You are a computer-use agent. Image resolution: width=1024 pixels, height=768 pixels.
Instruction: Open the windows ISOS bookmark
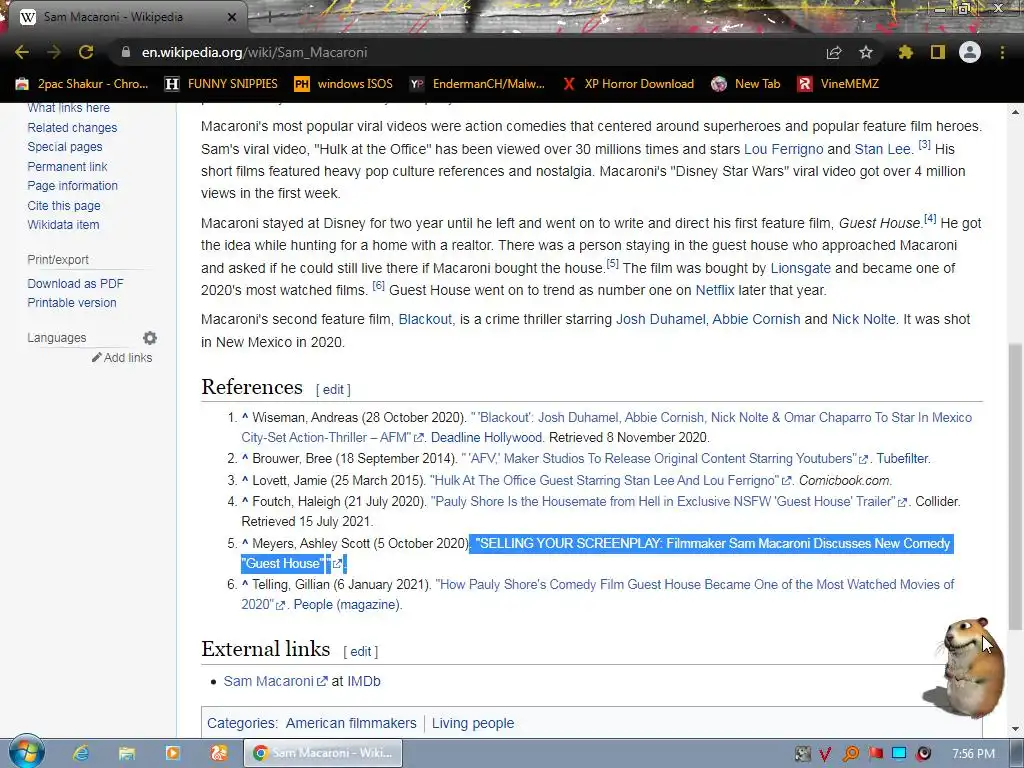344,84
